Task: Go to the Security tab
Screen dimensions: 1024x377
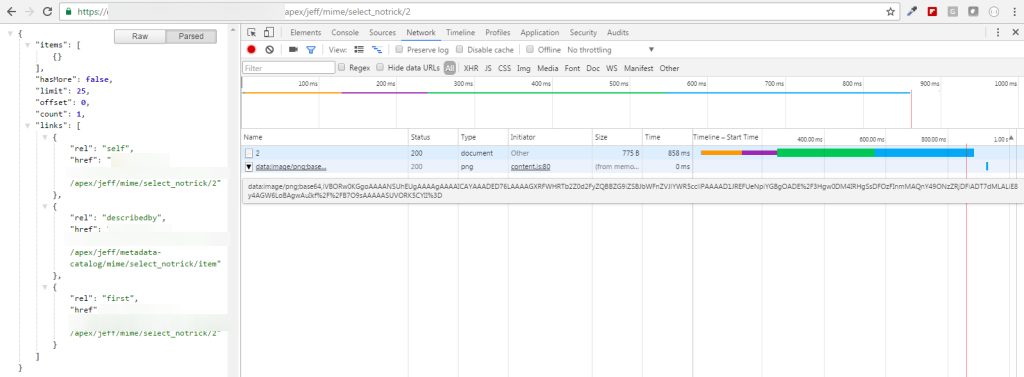Action: (583, 33)
